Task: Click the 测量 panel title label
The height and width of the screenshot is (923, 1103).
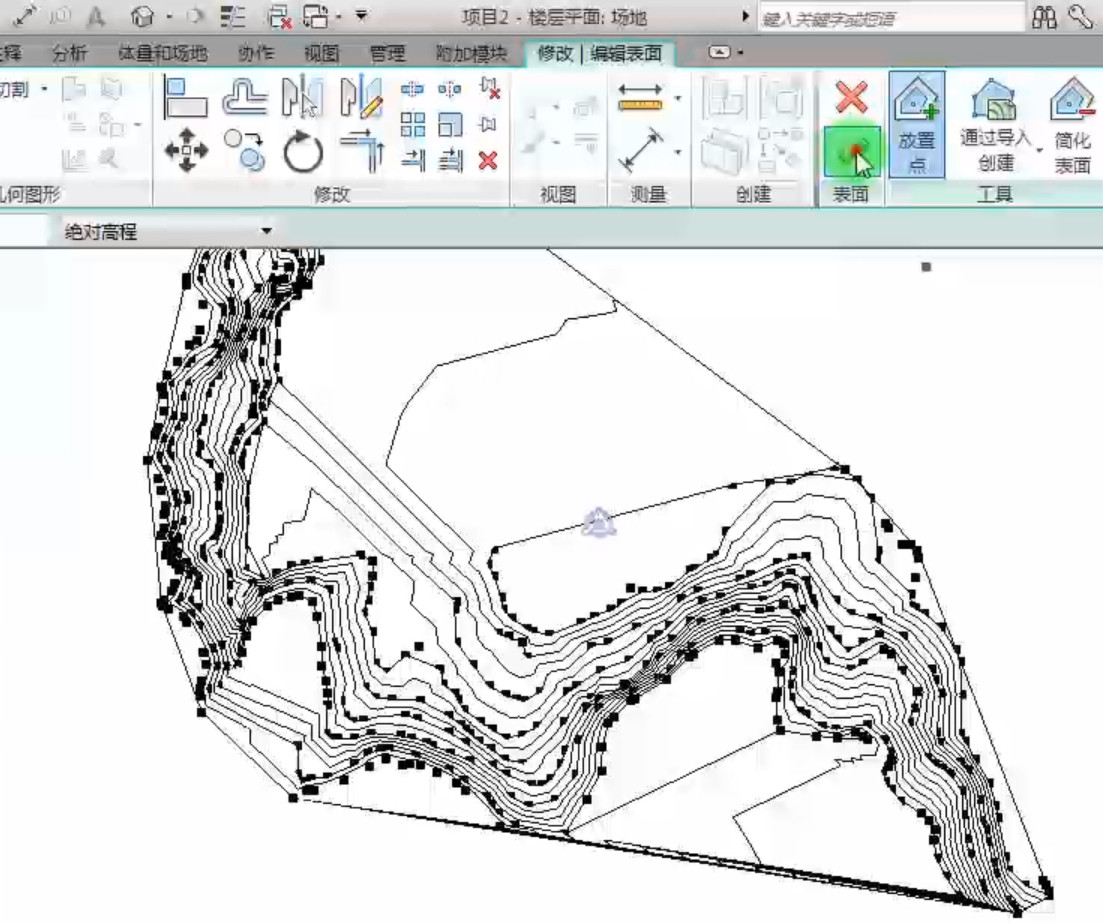Action: point(649,194)
